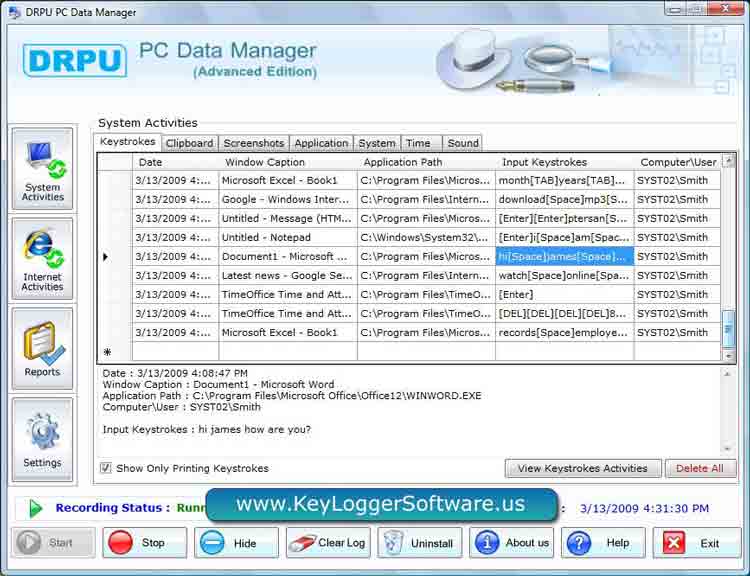
Task: Sort by Window Caption column header
Action: click(x=288, y=162)
